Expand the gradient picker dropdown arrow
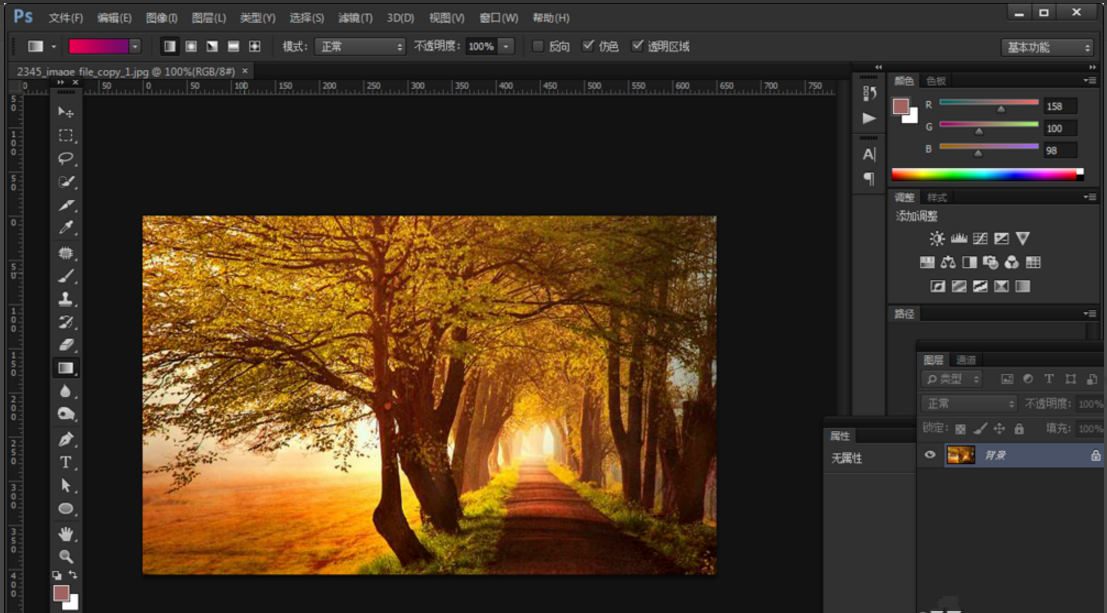This screenshot has height=613, width=1107. 135,46
